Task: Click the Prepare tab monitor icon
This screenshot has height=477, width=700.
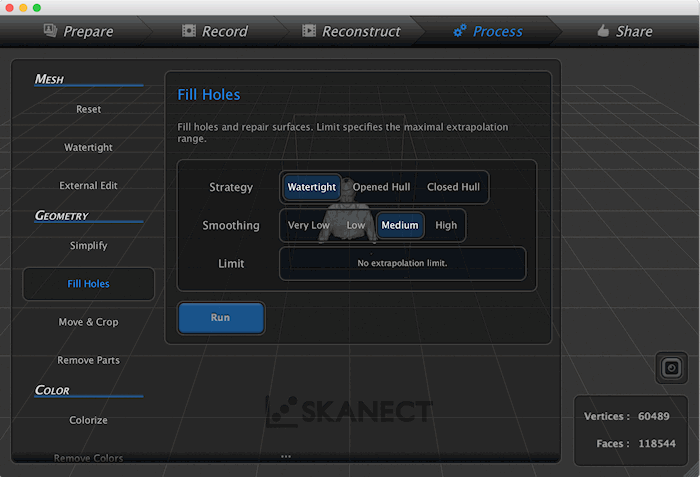Action: point(50,30)
